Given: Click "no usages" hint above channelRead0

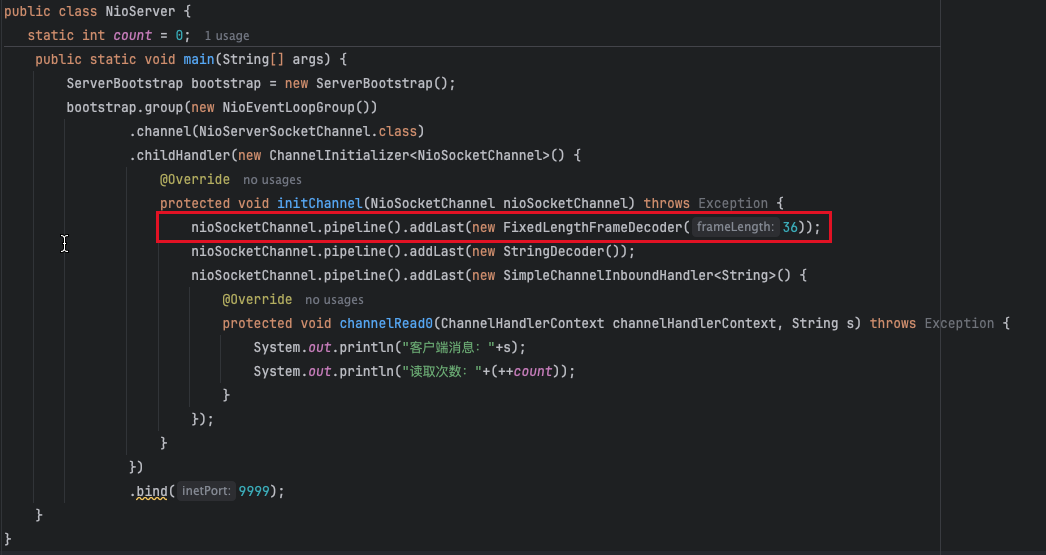Looking at the screenshot, I should [x=334, y=300].
